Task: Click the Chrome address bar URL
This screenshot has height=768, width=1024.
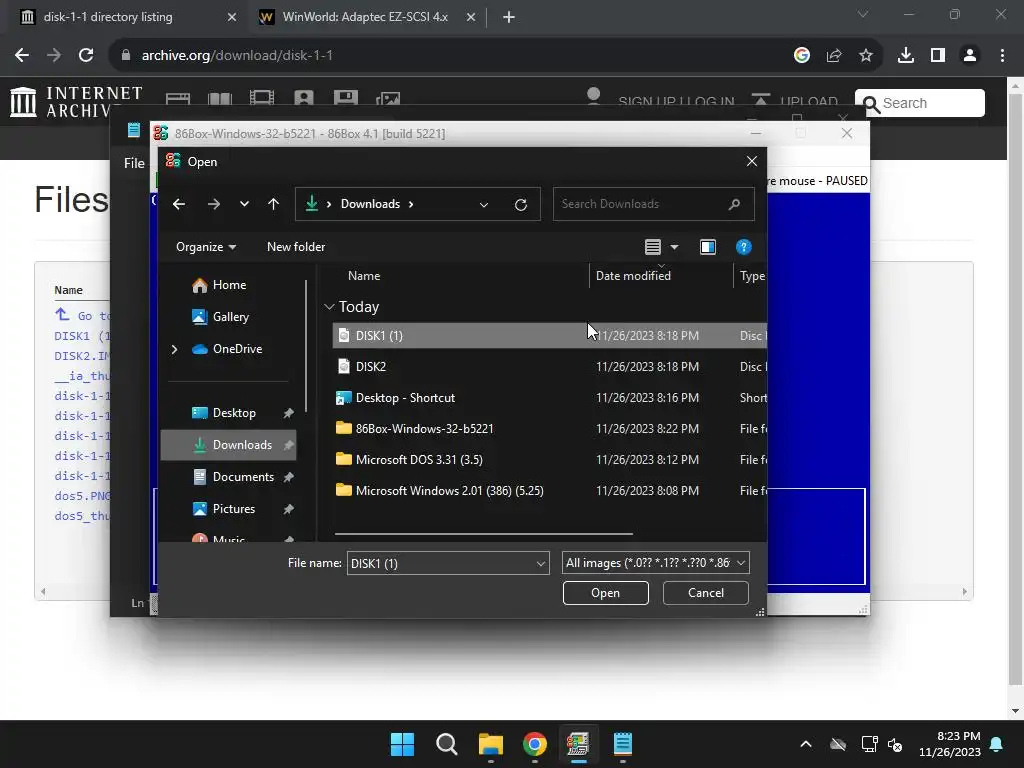Action: [x=237, y=56]
